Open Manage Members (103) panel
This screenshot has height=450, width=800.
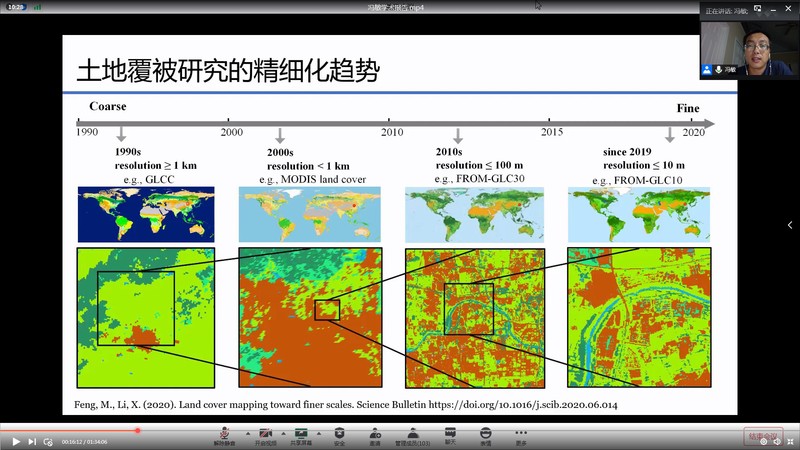[x=411, y=434]
